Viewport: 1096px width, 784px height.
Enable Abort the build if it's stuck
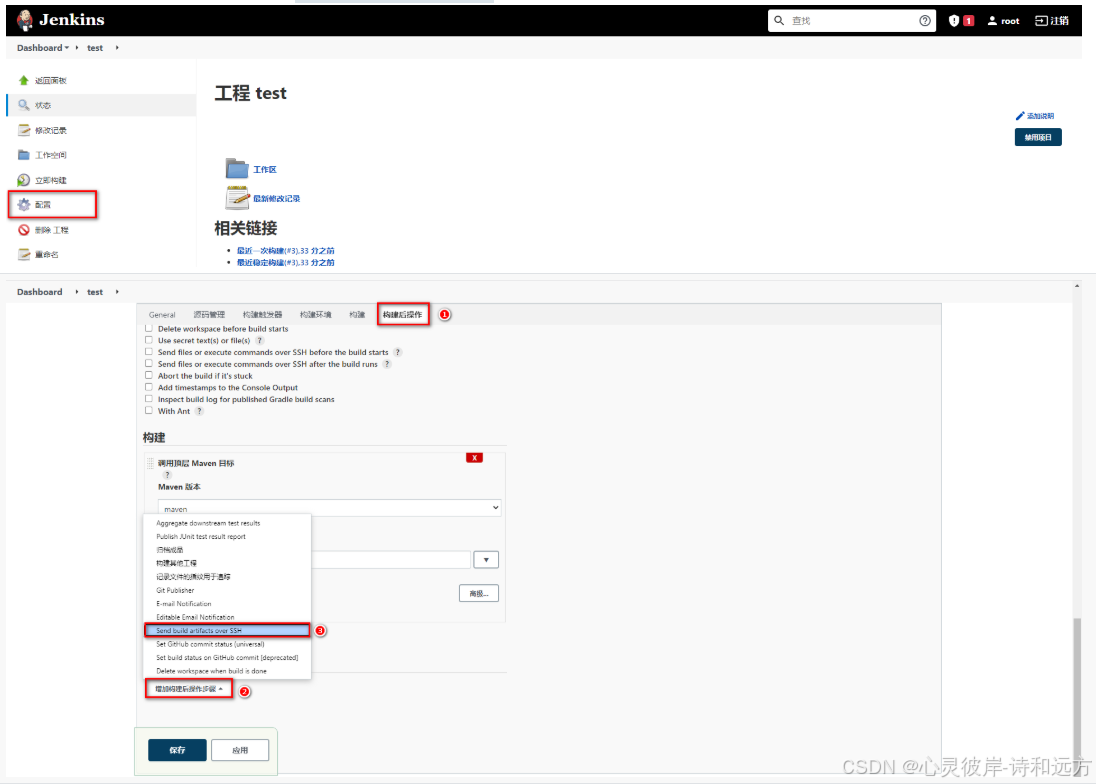tap(149, 375)
